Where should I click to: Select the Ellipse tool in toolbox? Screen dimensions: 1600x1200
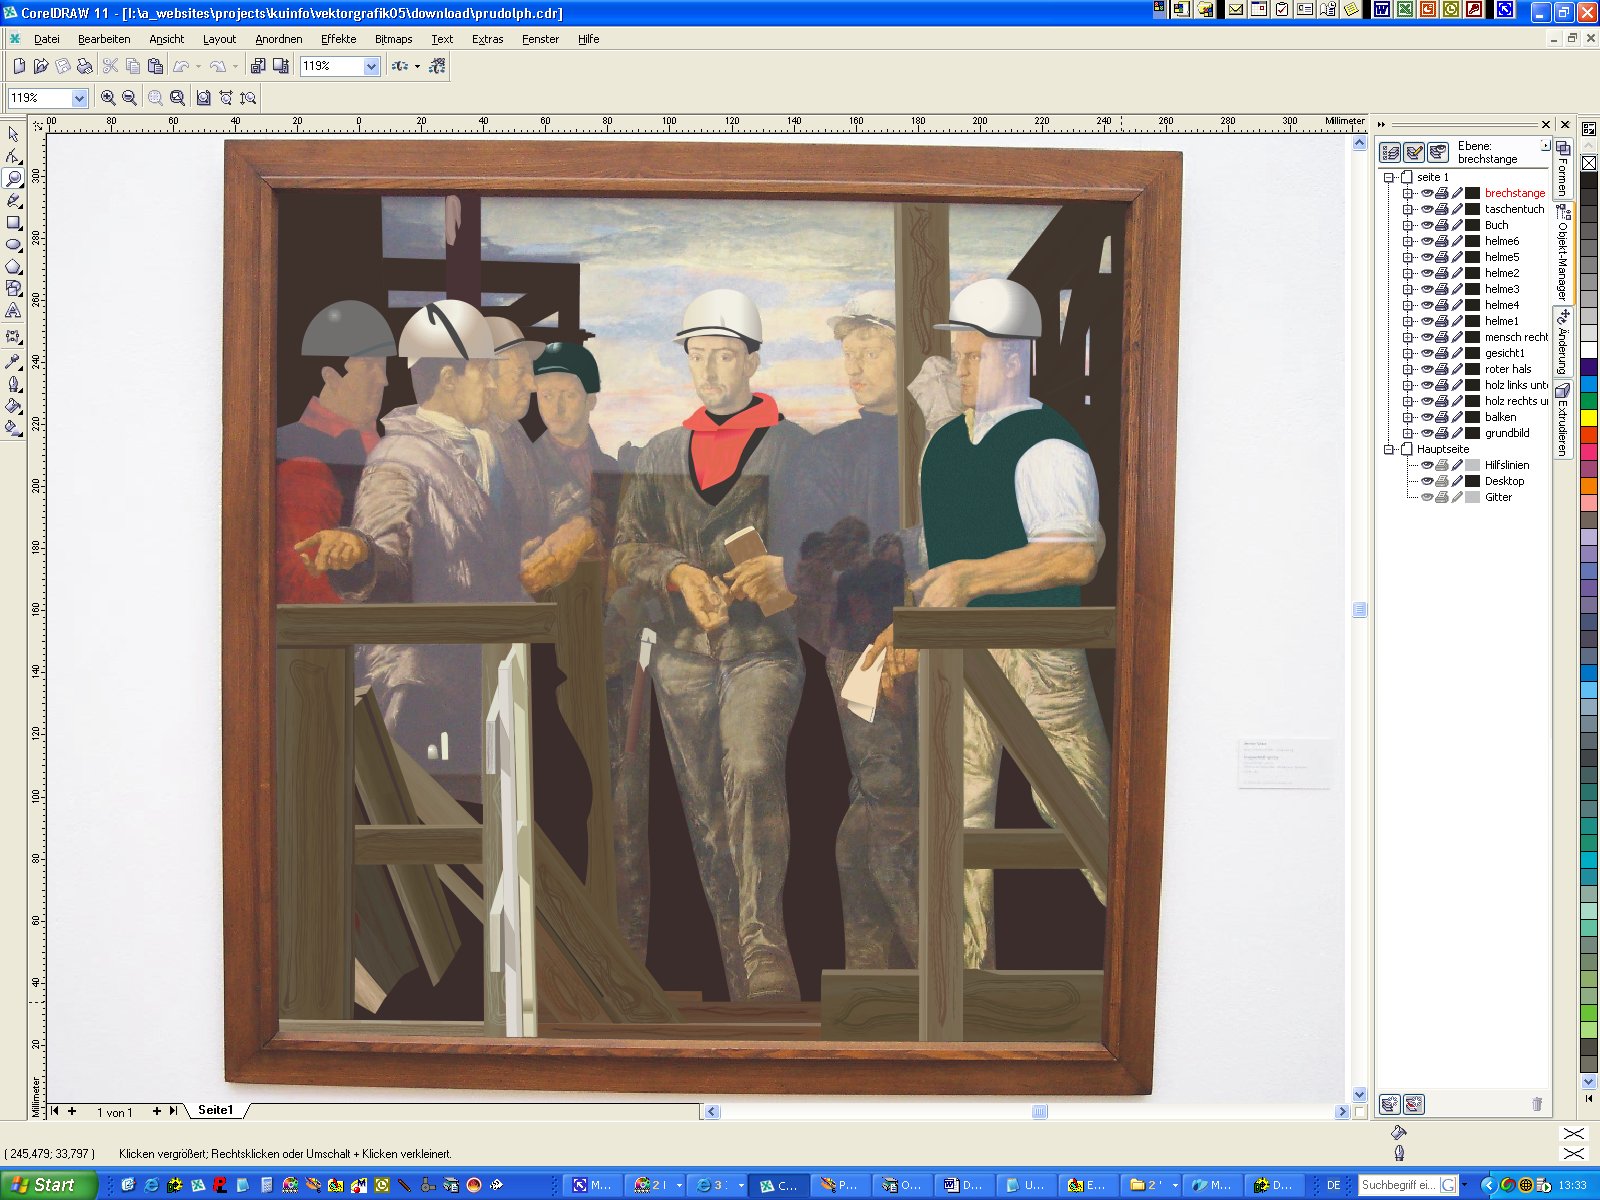click(13, 245)
